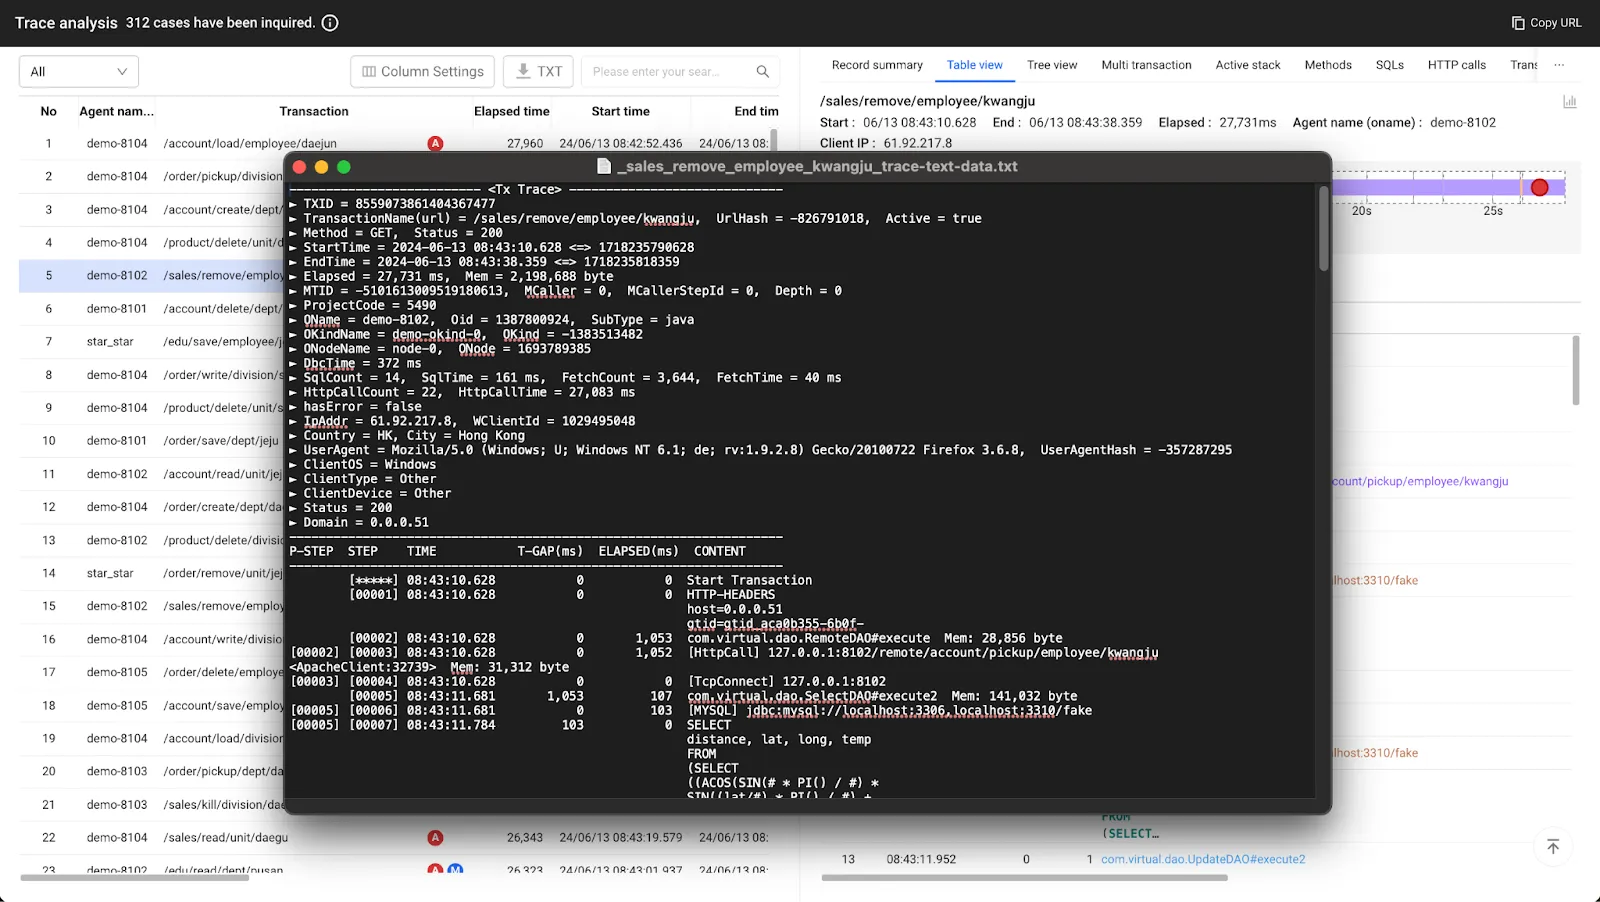The image size is (1600, 902).
Task: Click the Column Settings button
Action: click(x=422, y=72)
